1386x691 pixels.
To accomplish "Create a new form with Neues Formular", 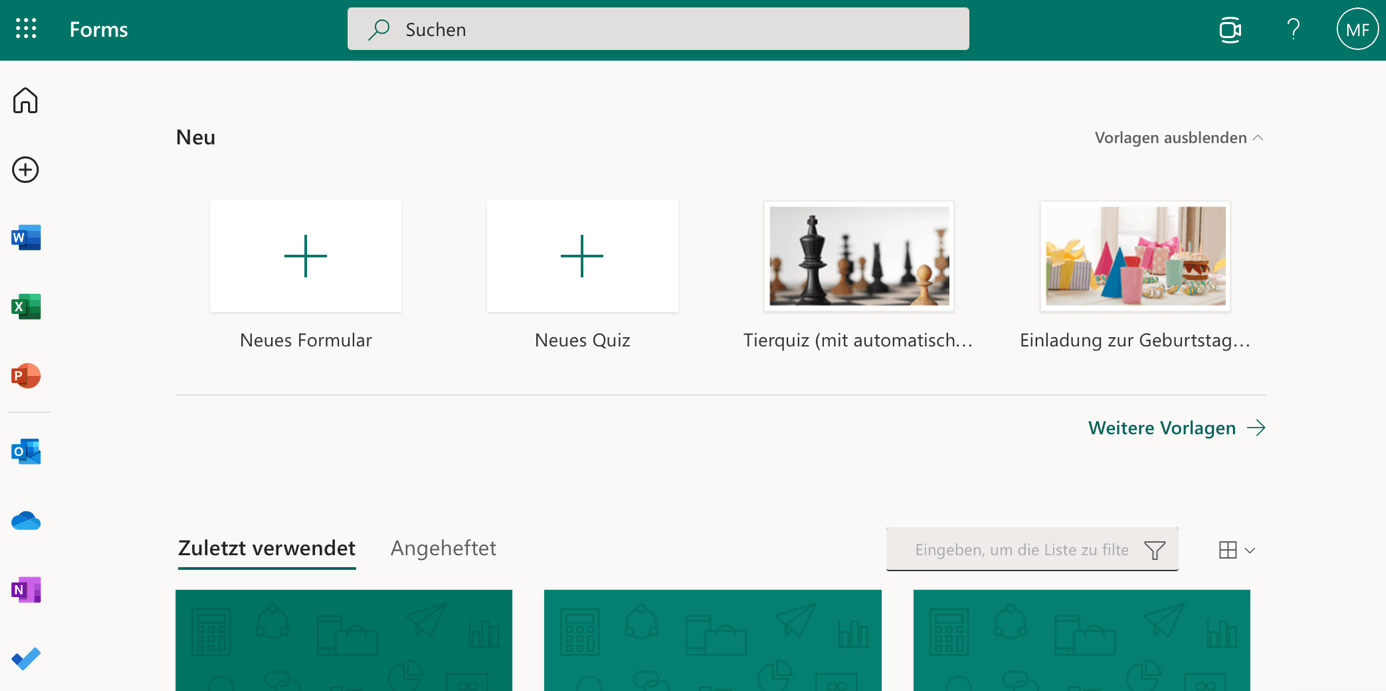I will click(x=306, y=257).
